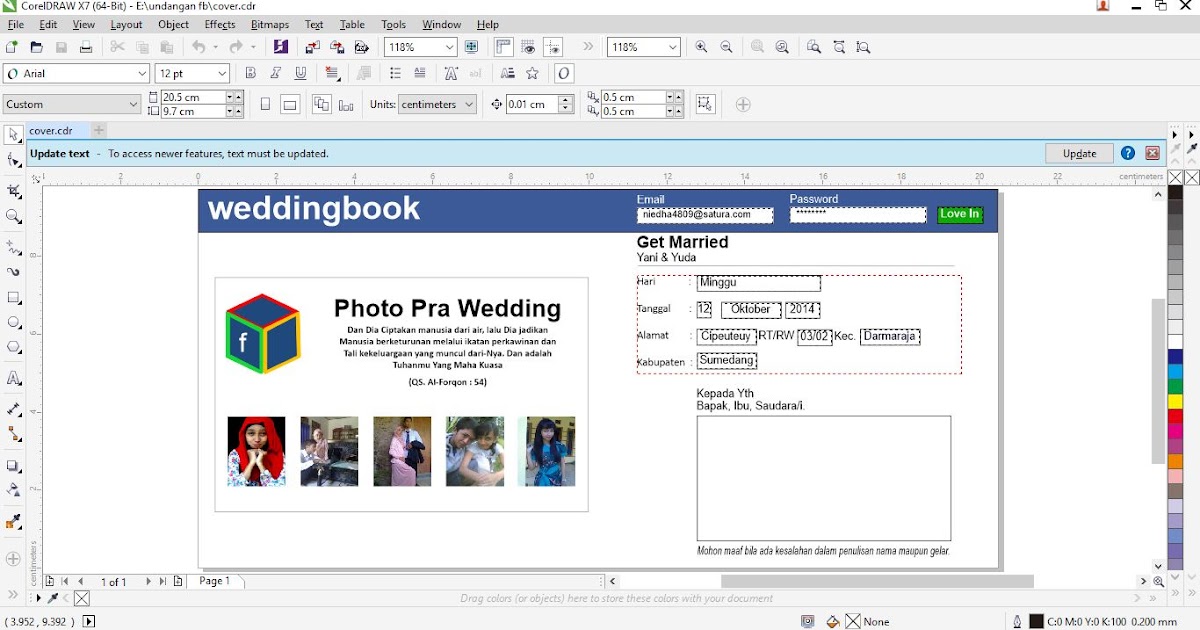
Task: Click the Publish to PDF icon
Action: pos(361,47)
